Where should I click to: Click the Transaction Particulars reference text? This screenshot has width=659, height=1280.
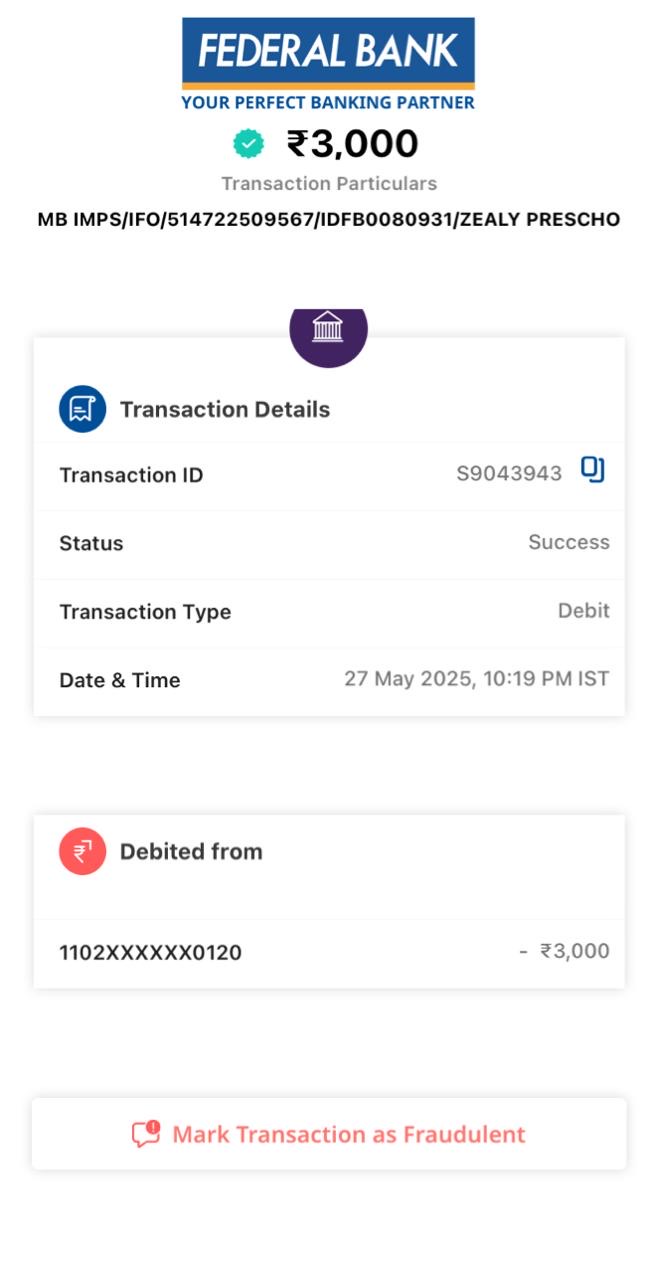point(328,219)
